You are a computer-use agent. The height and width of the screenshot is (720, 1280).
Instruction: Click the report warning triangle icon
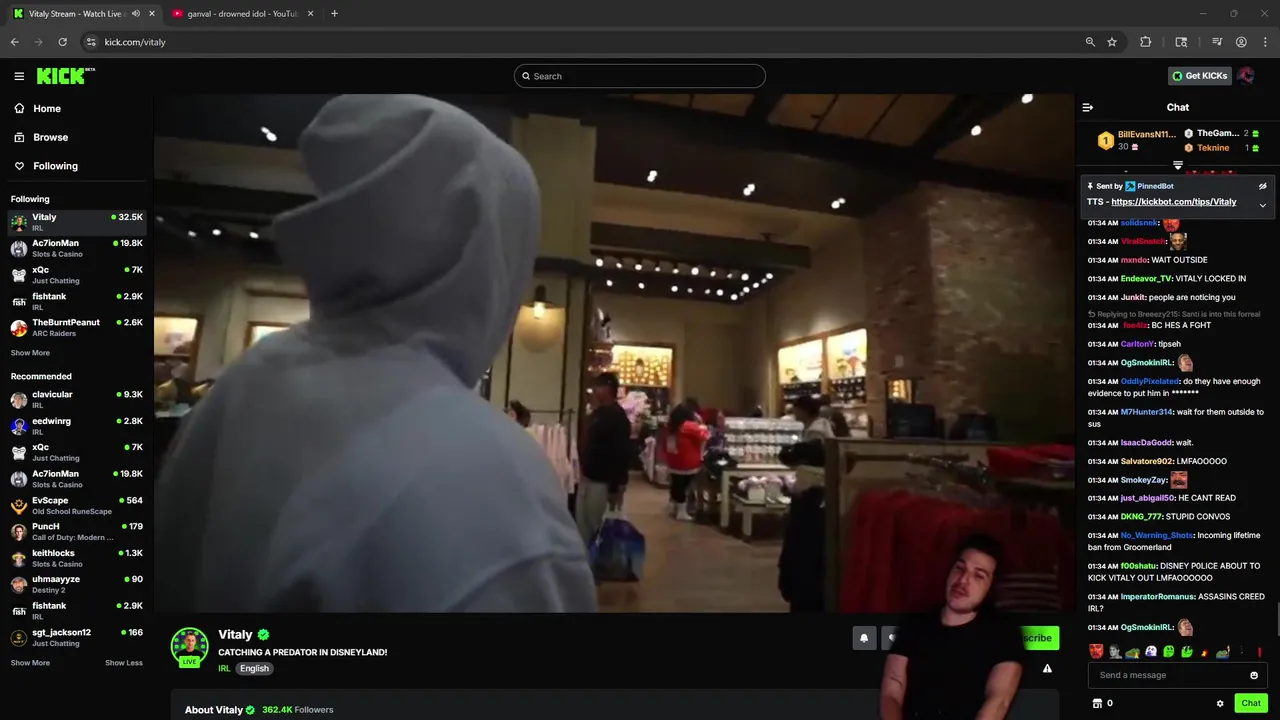[x=1047, y=668]
